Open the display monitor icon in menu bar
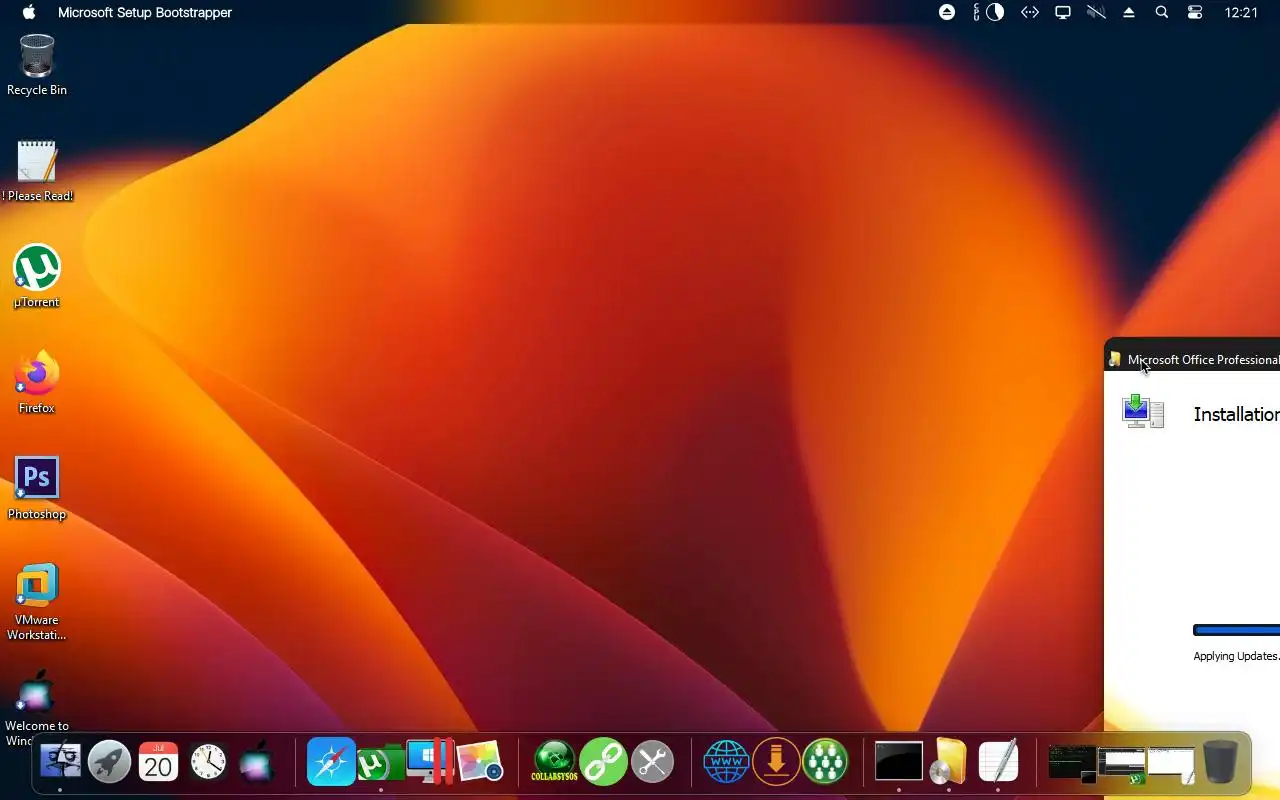Image resolution: width=1280 pixels, height=800 pixels. tap(1063, 12)
